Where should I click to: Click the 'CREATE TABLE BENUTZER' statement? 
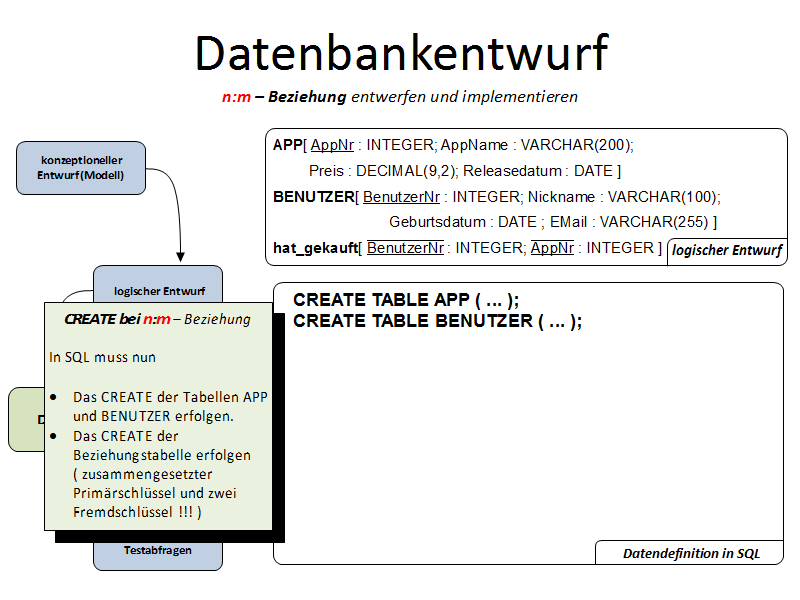pyautogui.click(x=437, y=321)
